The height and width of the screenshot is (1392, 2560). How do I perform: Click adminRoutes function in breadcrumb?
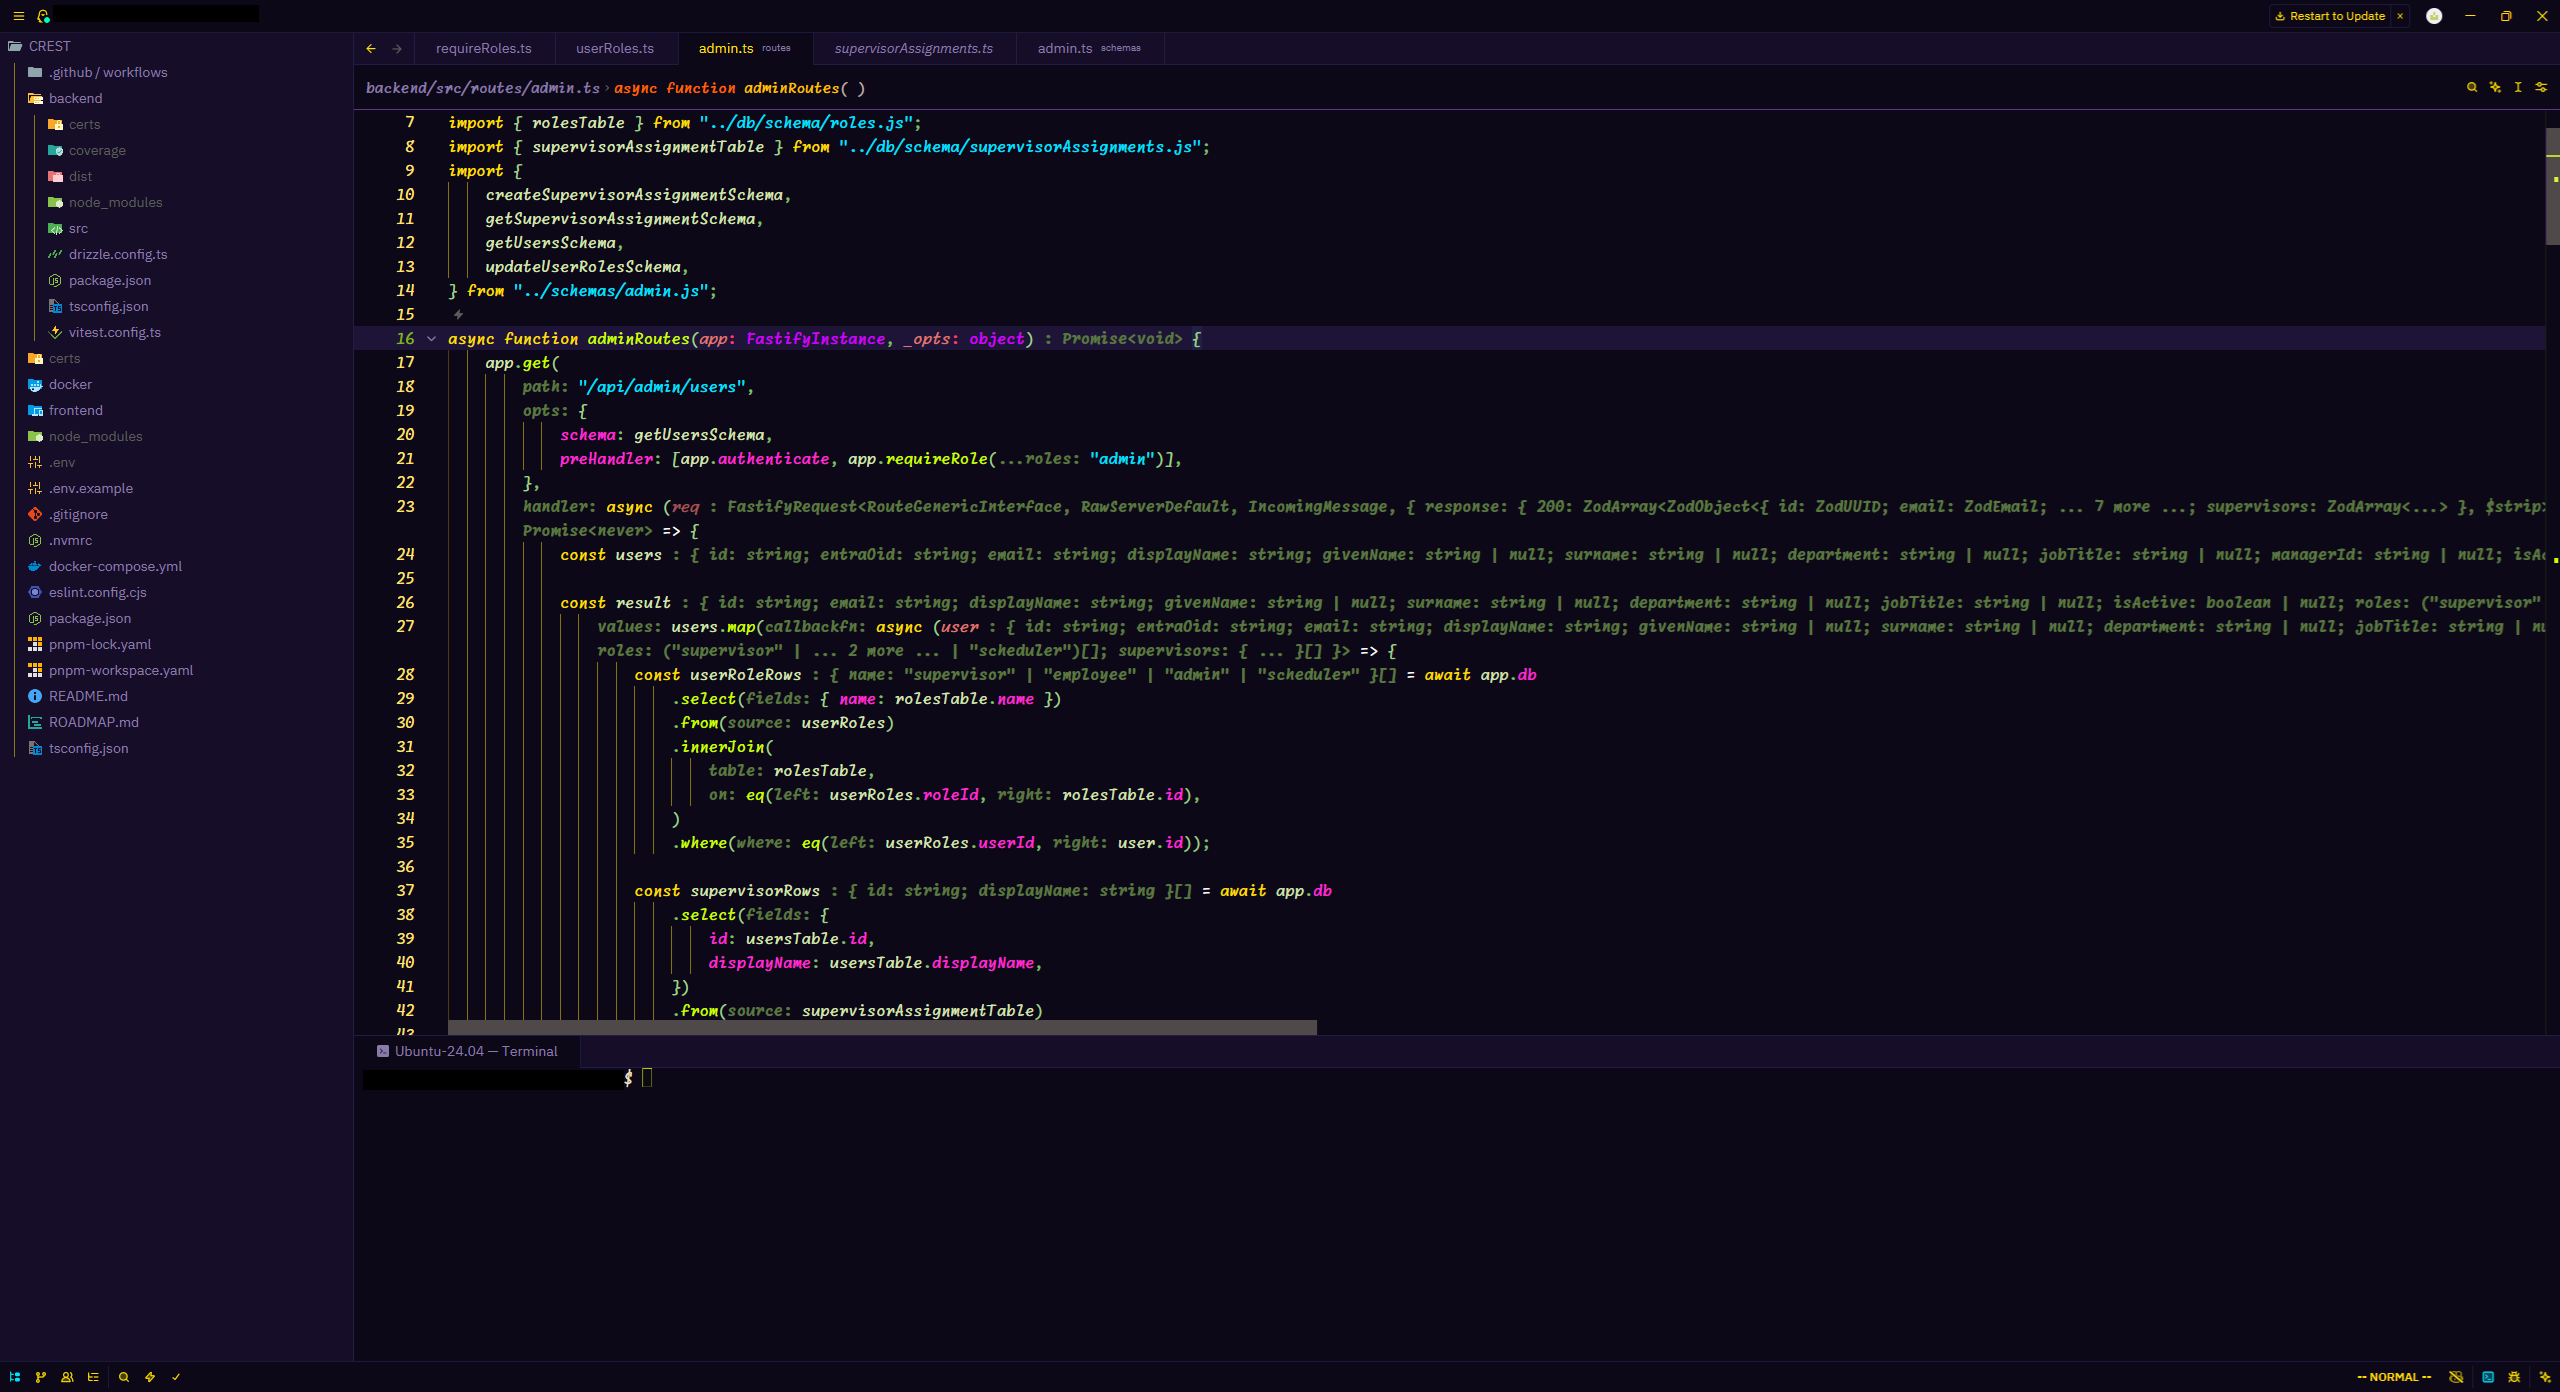coord(740,88)
